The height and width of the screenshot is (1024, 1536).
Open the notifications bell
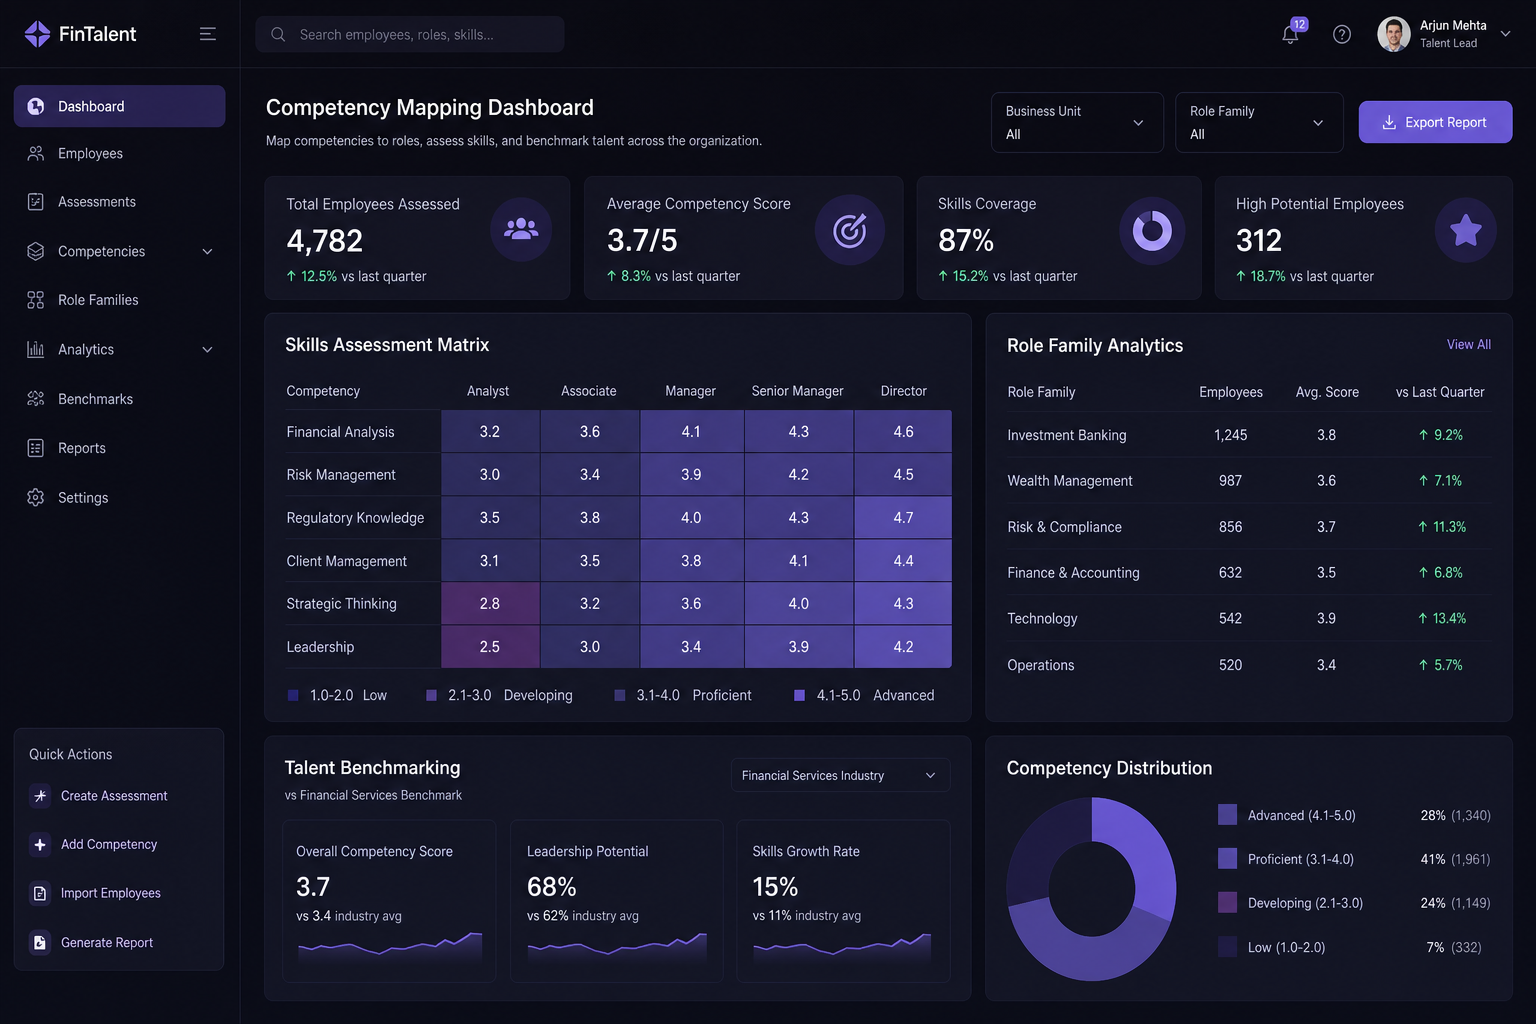pos(1290,35)
